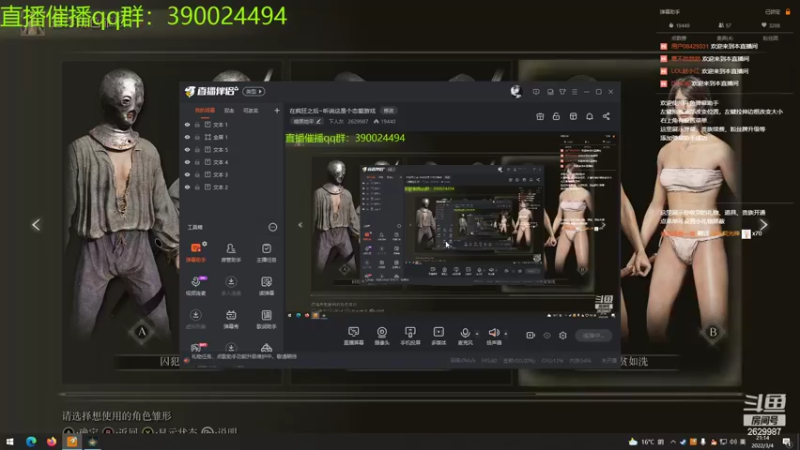Image resolution: width=800 pixels, height=450 pixels.
Task: Collapse the 工具箱 toolbox section
Action: pos(273,227)
